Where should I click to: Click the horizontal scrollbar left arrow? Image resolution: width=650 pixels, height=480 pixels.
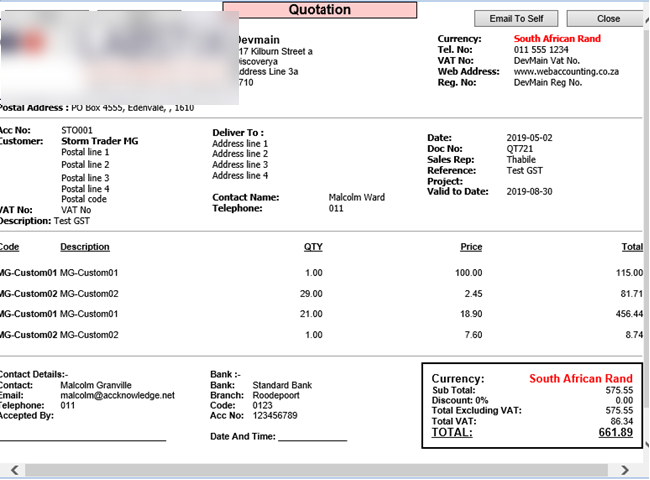coord(14,470)
